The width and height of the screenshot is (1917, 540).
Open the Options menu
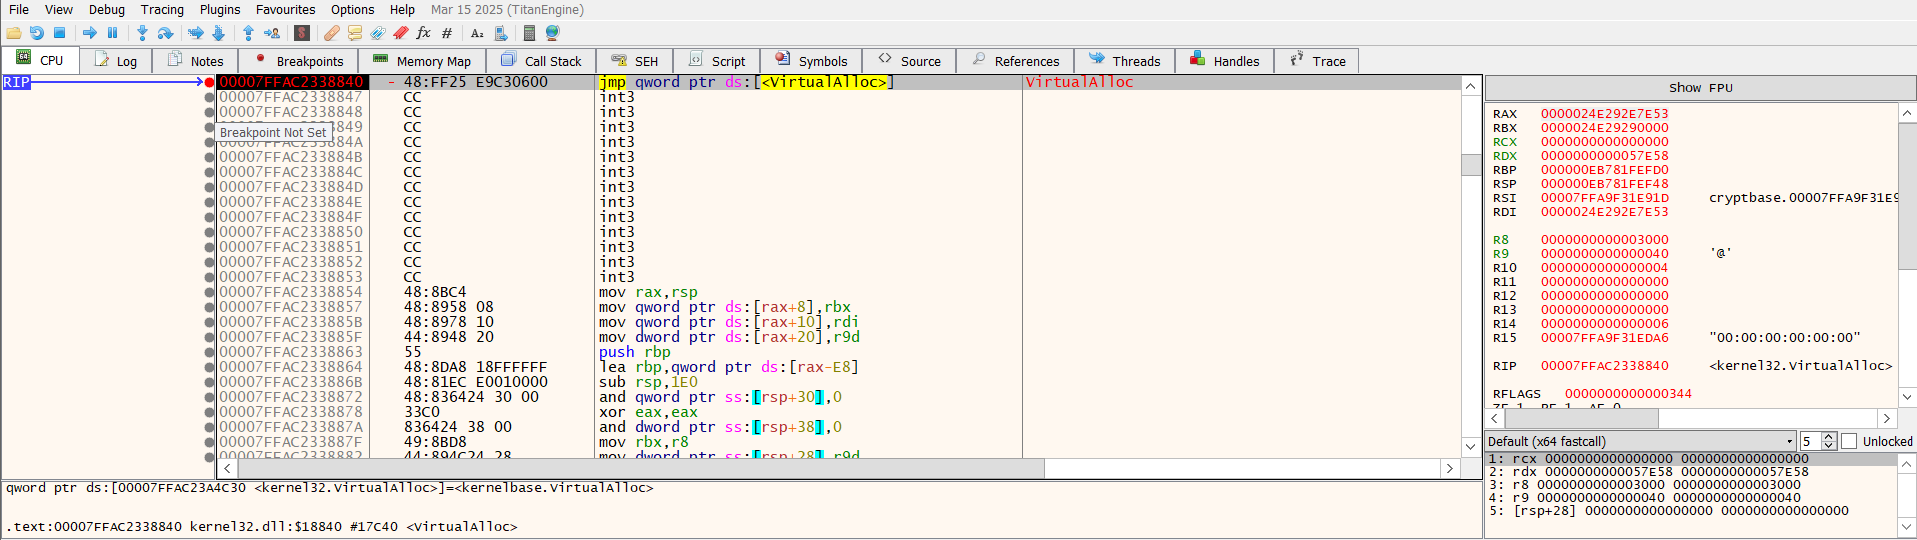352,9
